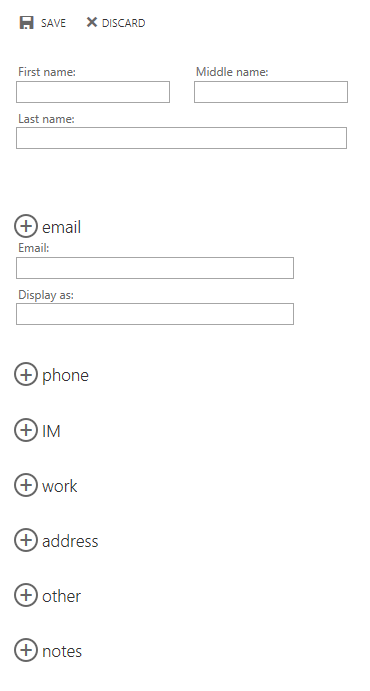Expand the phone section label
The height and width of the screenshot is (691, 370).
(x=65, y=376)
